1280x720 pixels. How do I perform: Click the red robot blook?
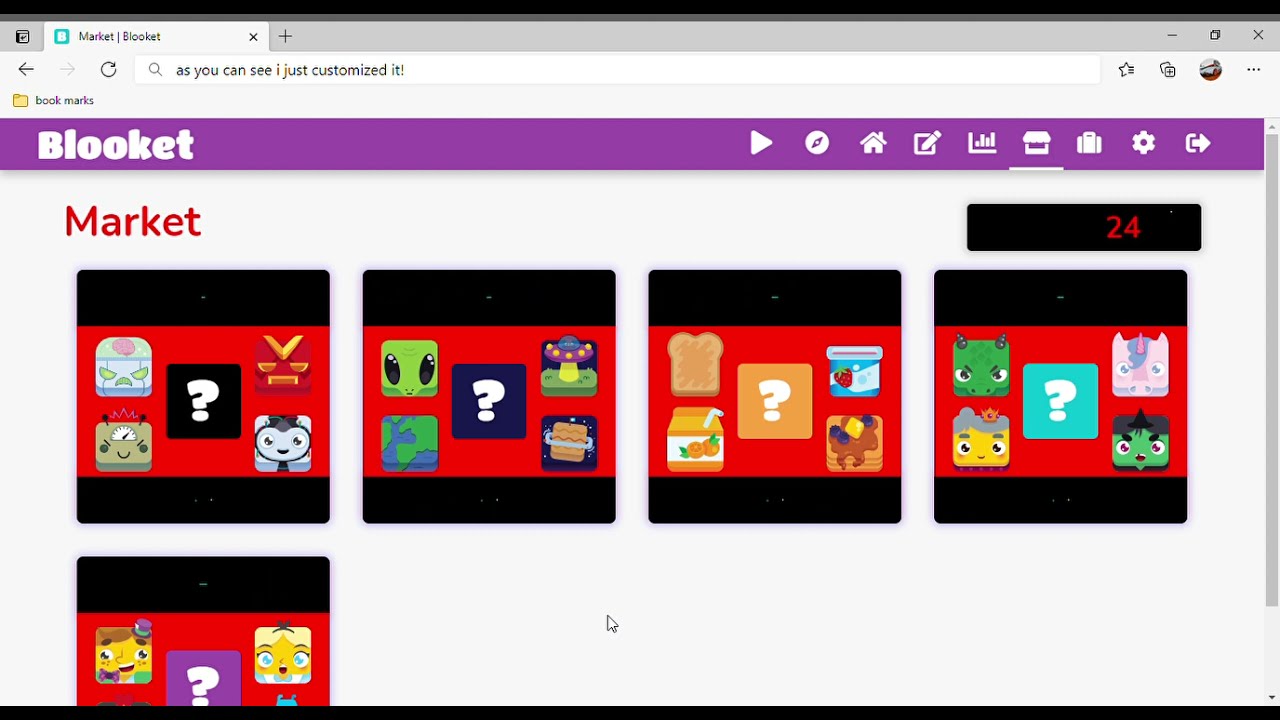[x=283, y=365]
